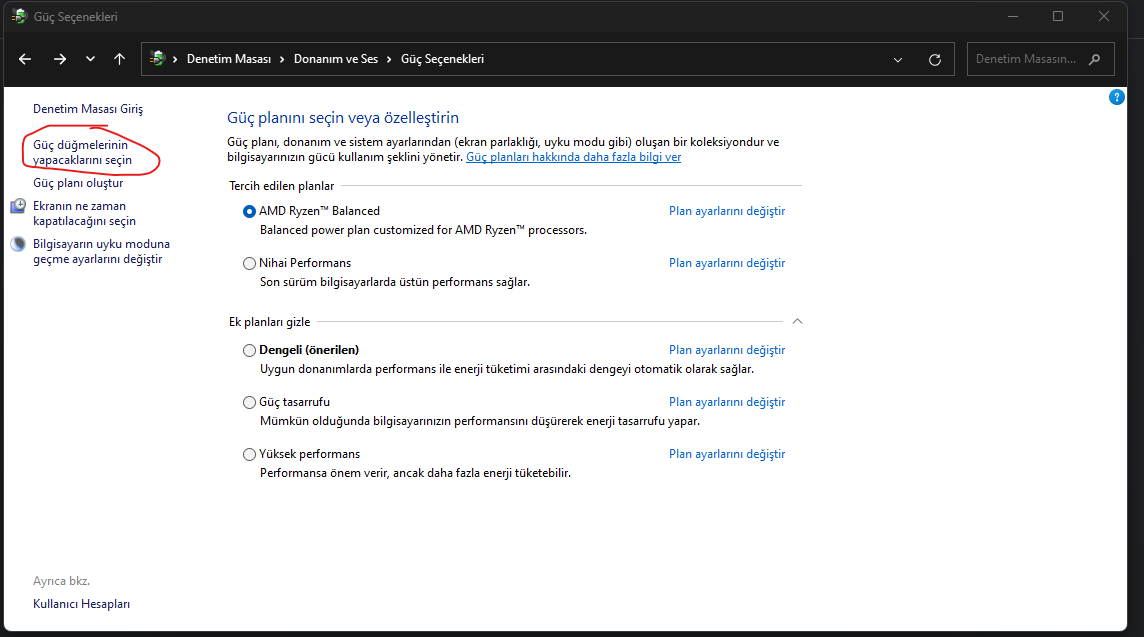
Task: Navigate to Denetim Masası breadcrumb
Action: (x=229, y=59)
